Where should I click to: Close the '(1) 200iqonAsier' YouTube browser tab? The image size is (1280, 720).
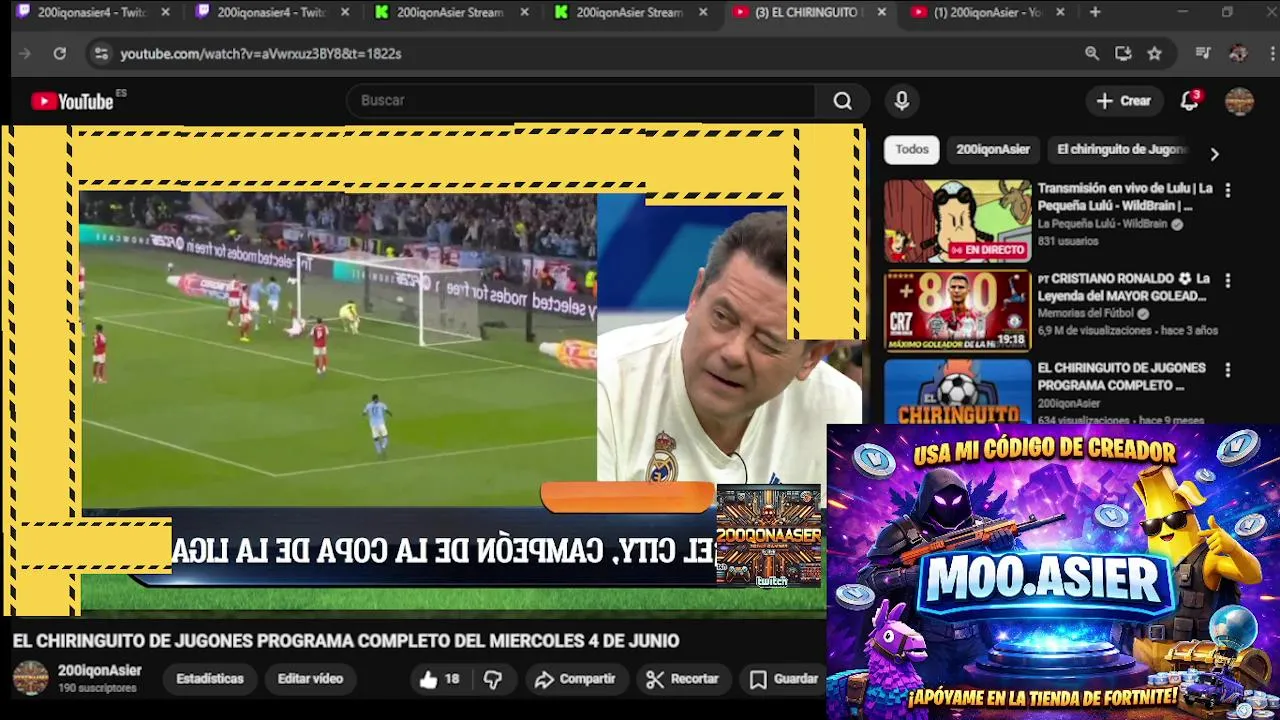pos(1060,12)
